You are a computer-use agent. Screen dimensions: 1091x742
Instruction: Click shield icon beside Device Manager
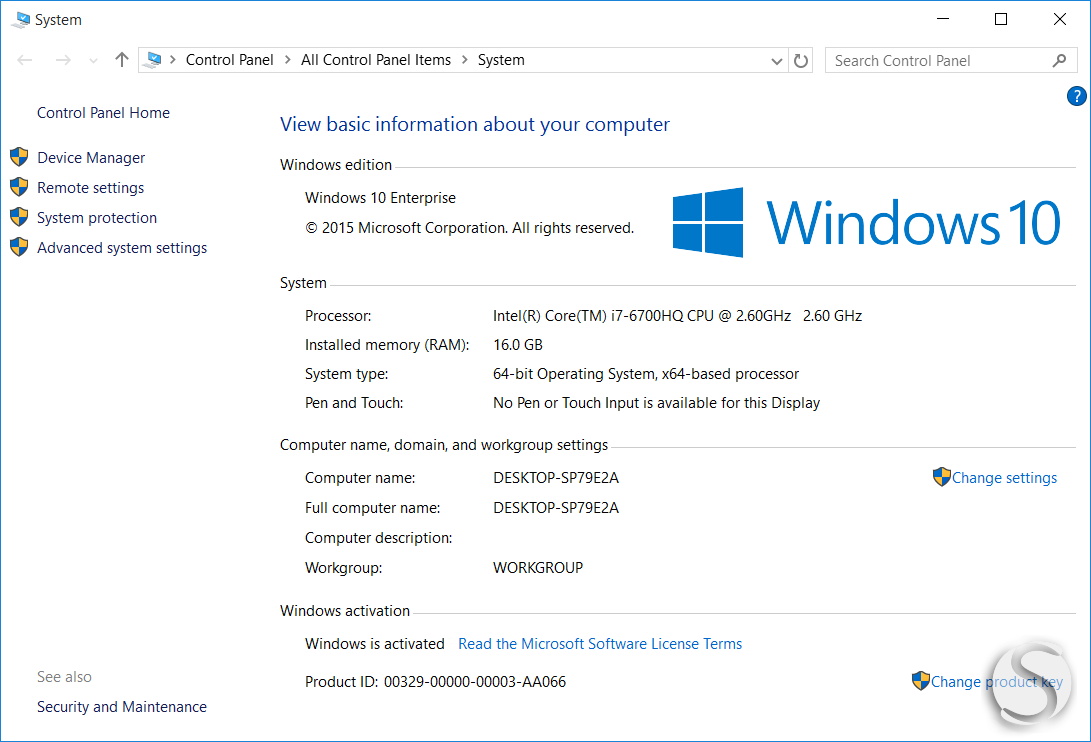tap(19, 157)
